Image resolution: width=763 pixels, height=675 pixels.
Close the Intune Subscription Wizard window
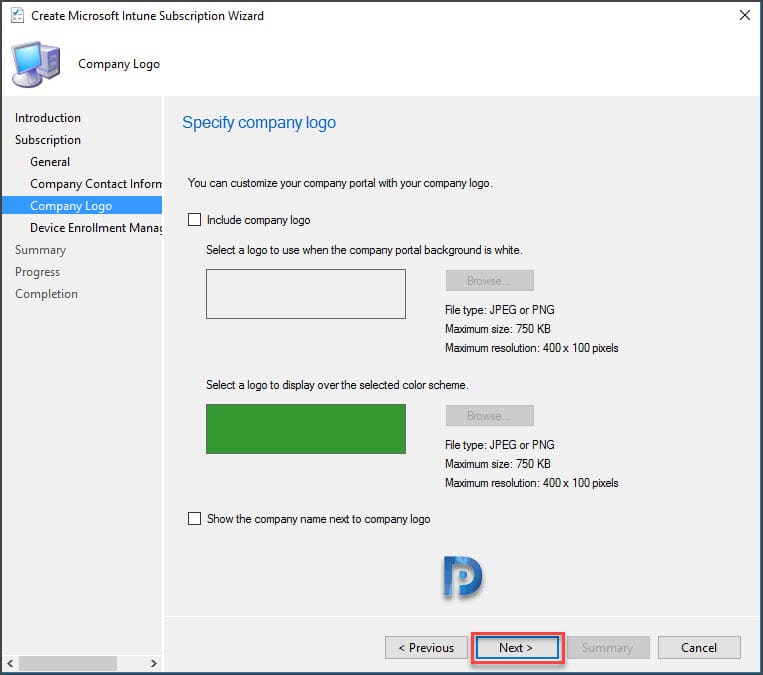click(x=745, y=16)
